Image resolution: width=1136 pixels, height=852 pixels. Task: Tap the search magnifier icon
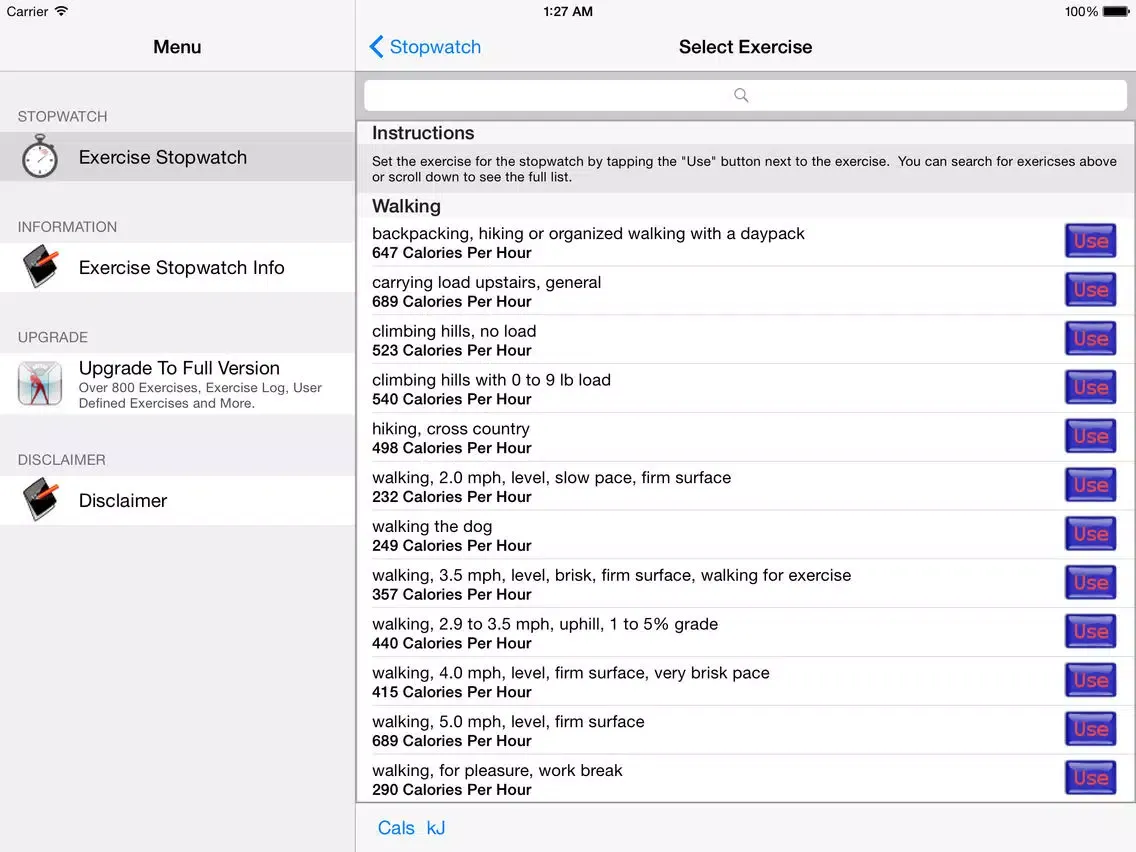pyautogui.click(x=740, y=95)
